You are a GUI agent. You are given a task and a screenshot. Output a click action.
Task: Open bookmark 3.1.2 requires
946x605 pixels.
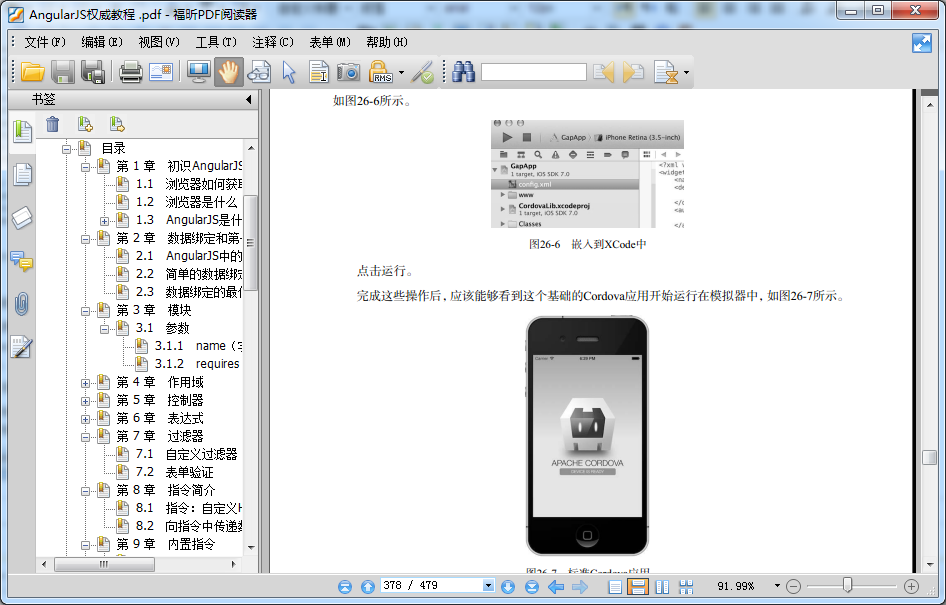click(197, 364)
